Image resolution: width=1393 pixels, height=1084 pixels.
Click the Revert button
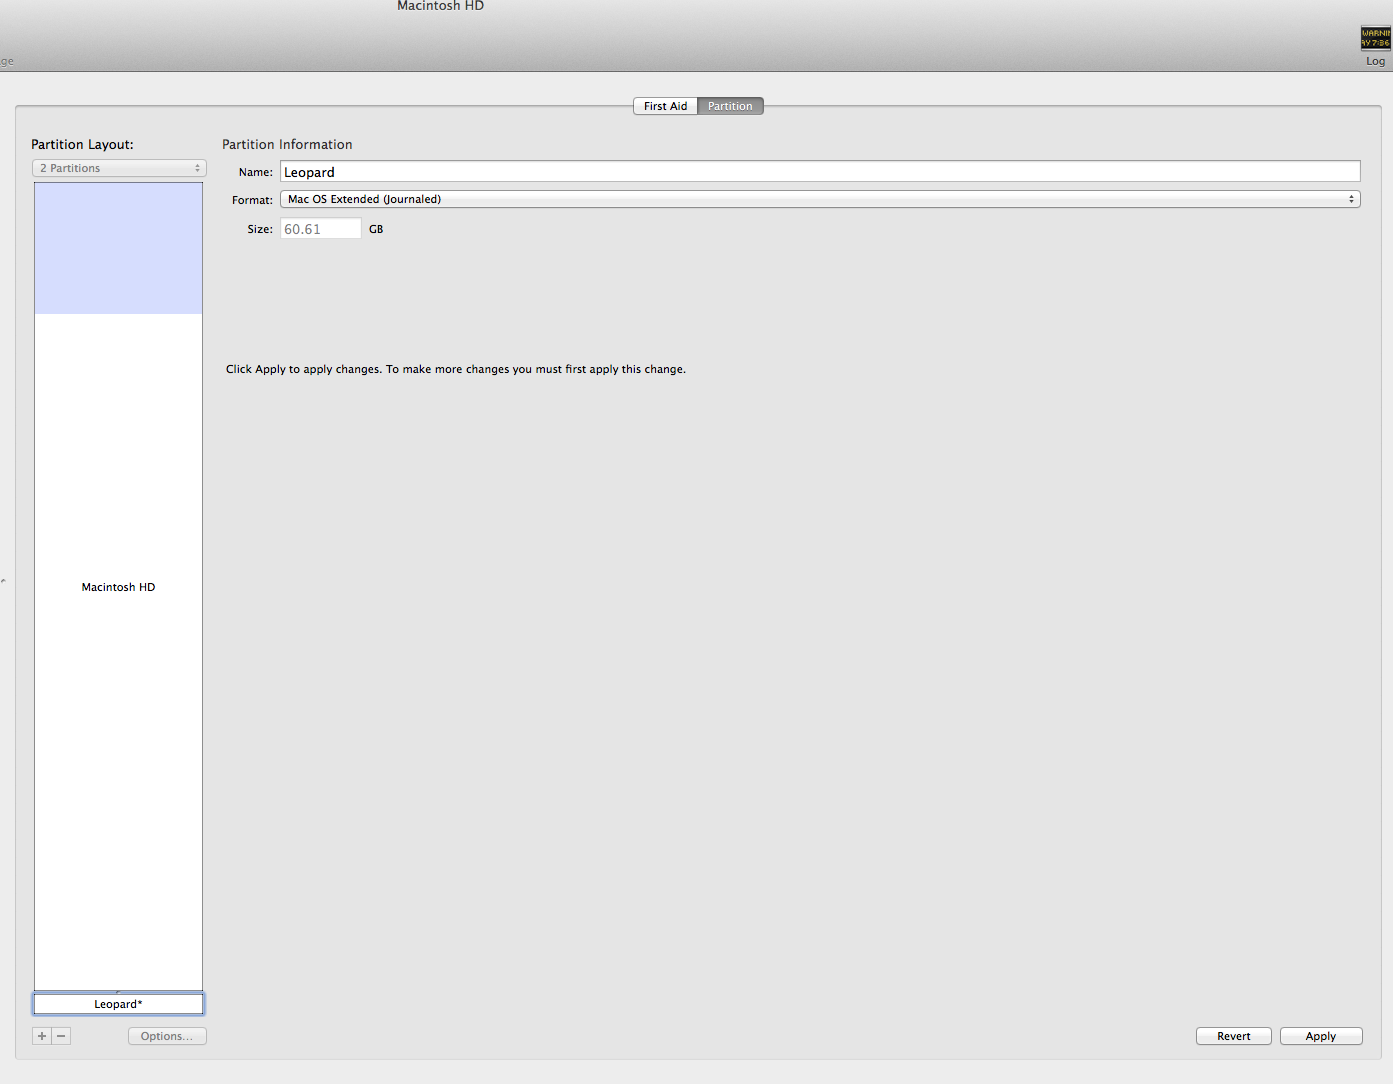(1234, 1036)
